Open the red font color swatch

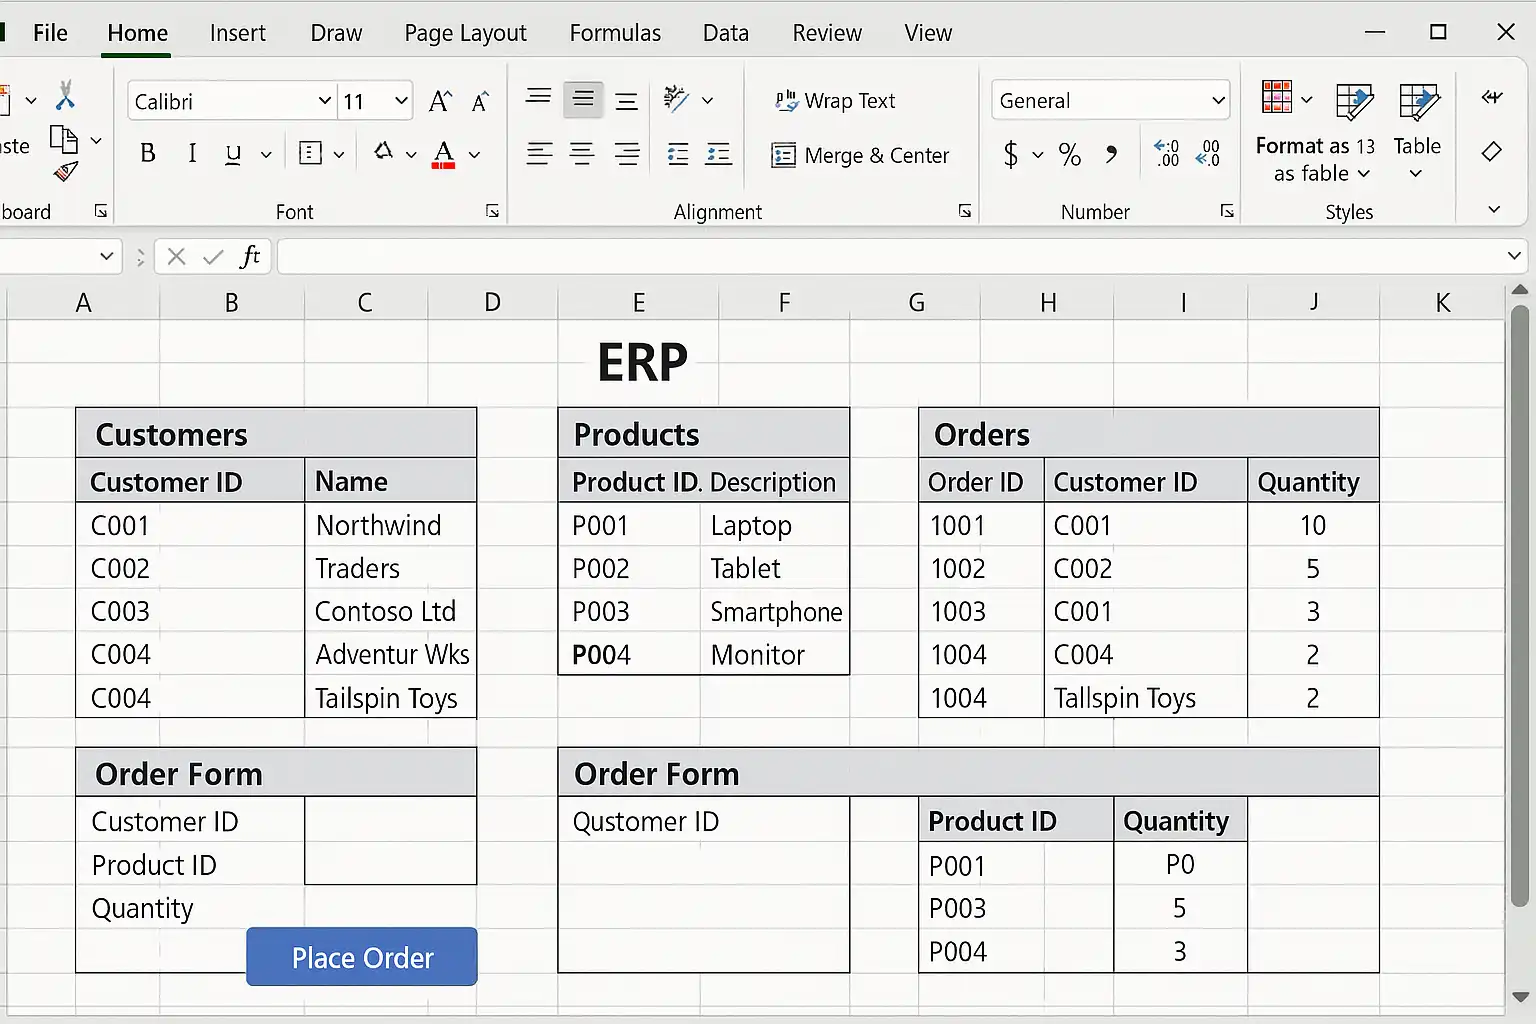click(444, 154)
